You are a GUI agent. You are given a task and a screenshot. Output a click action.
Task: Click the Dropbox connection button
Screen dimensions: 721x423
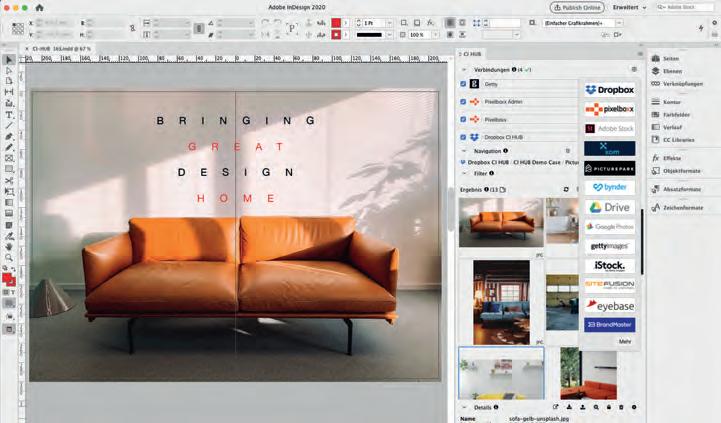[x=610, y=90]
